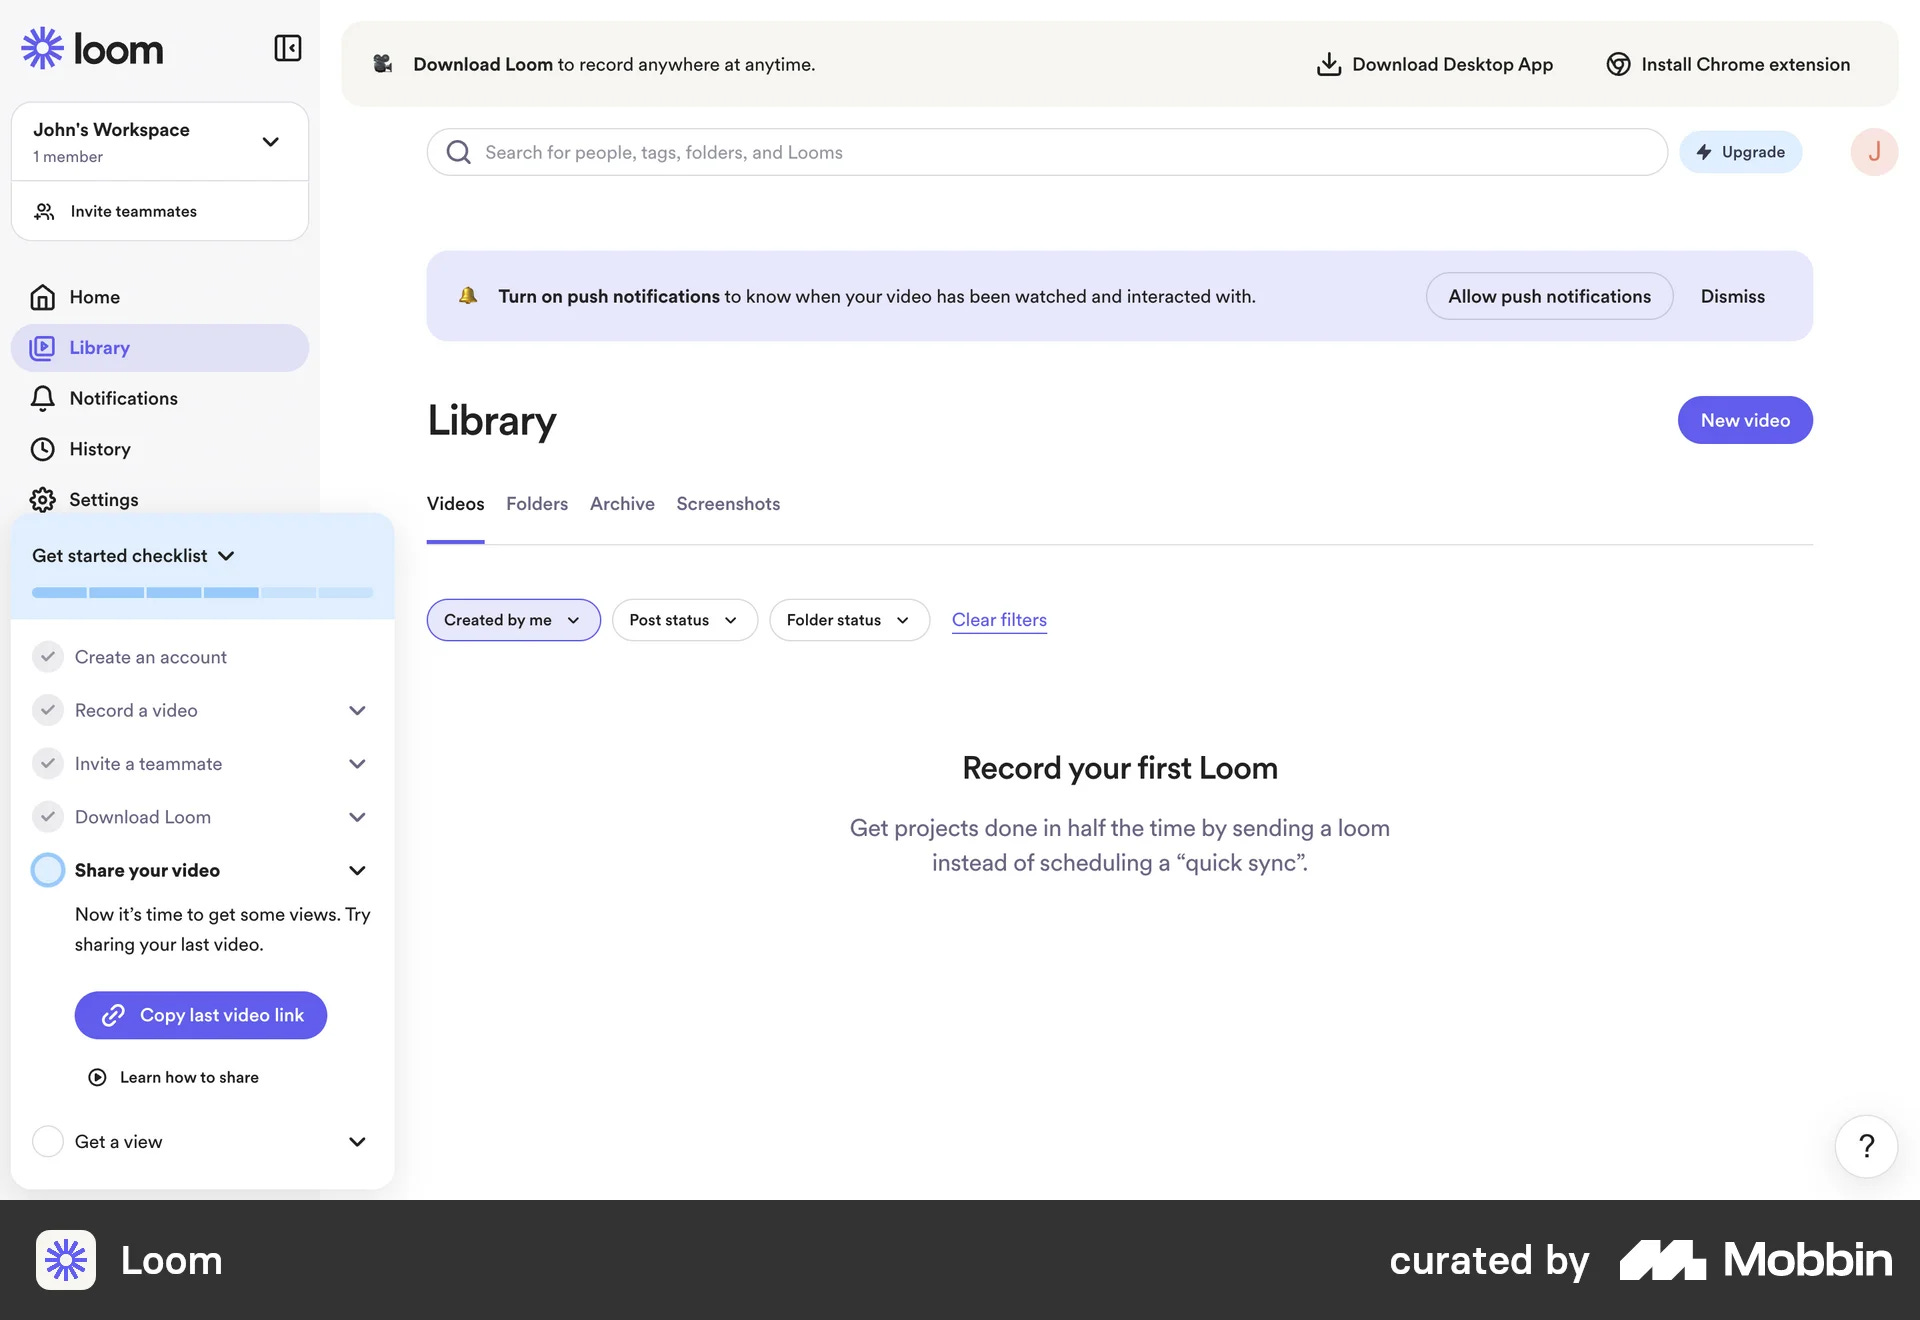Open the Created by me filter dropdown
Screen dimensions: 1920x1320
click(x=513, y=620)
